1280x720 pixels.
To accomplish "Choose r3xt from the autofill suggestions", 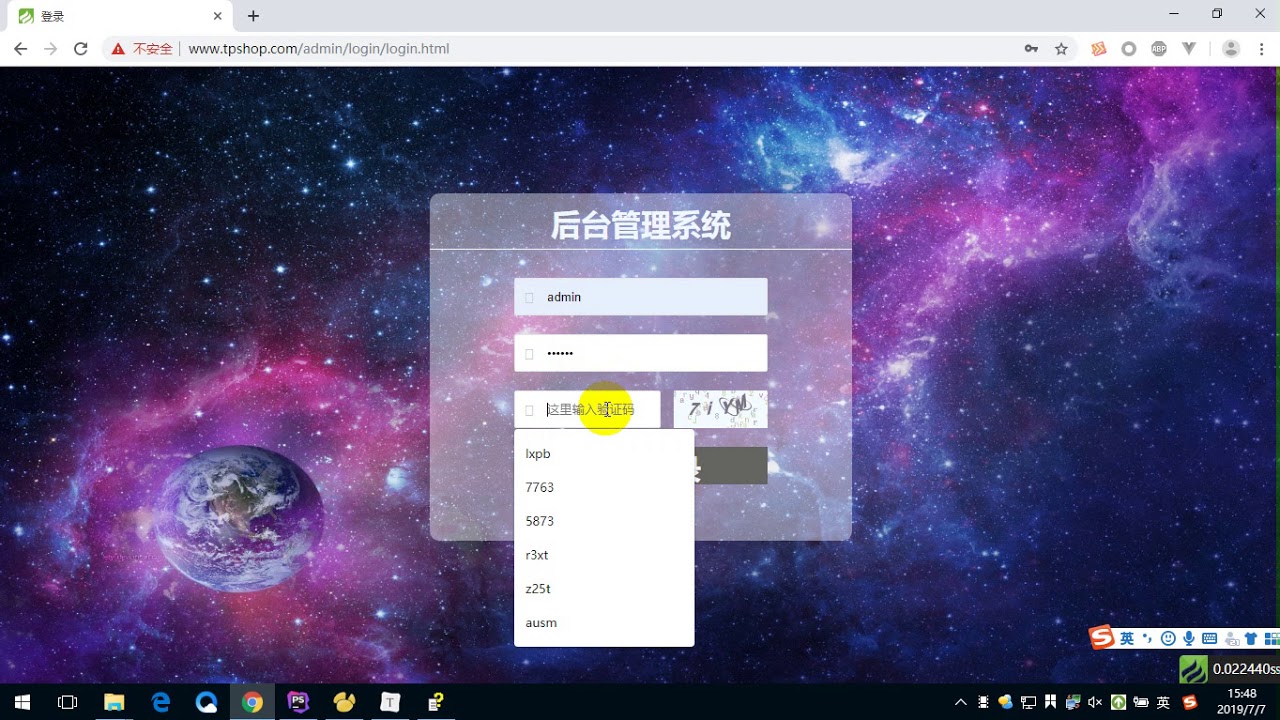I will click(604, 555).
